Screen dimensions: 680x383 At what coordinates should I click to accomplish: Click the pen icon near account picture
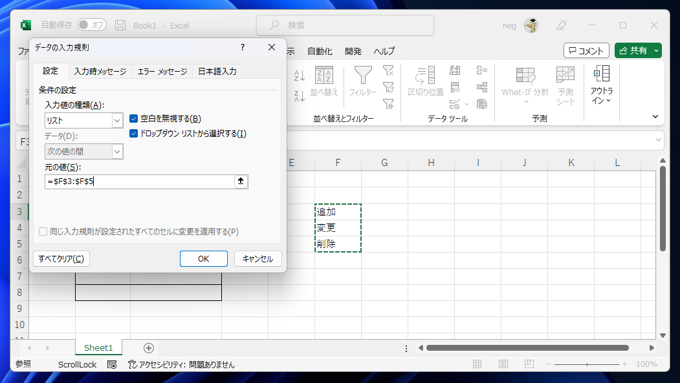click(562, 25)
